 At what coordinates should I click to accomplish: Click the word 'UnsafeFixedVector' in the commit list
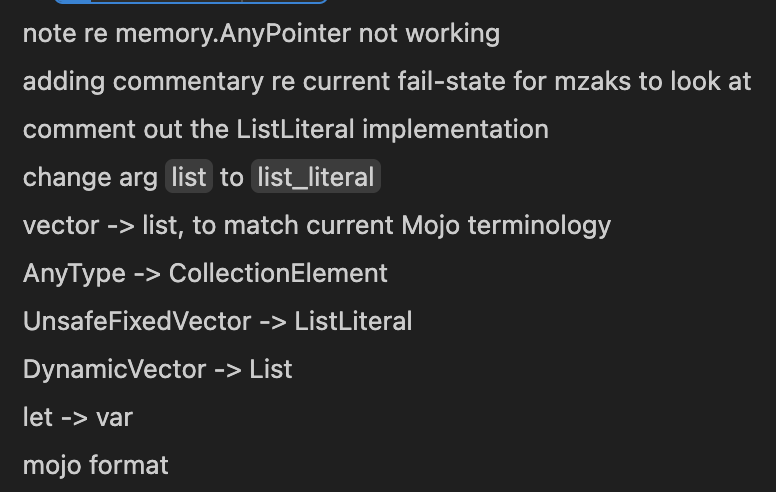point(137,322)
